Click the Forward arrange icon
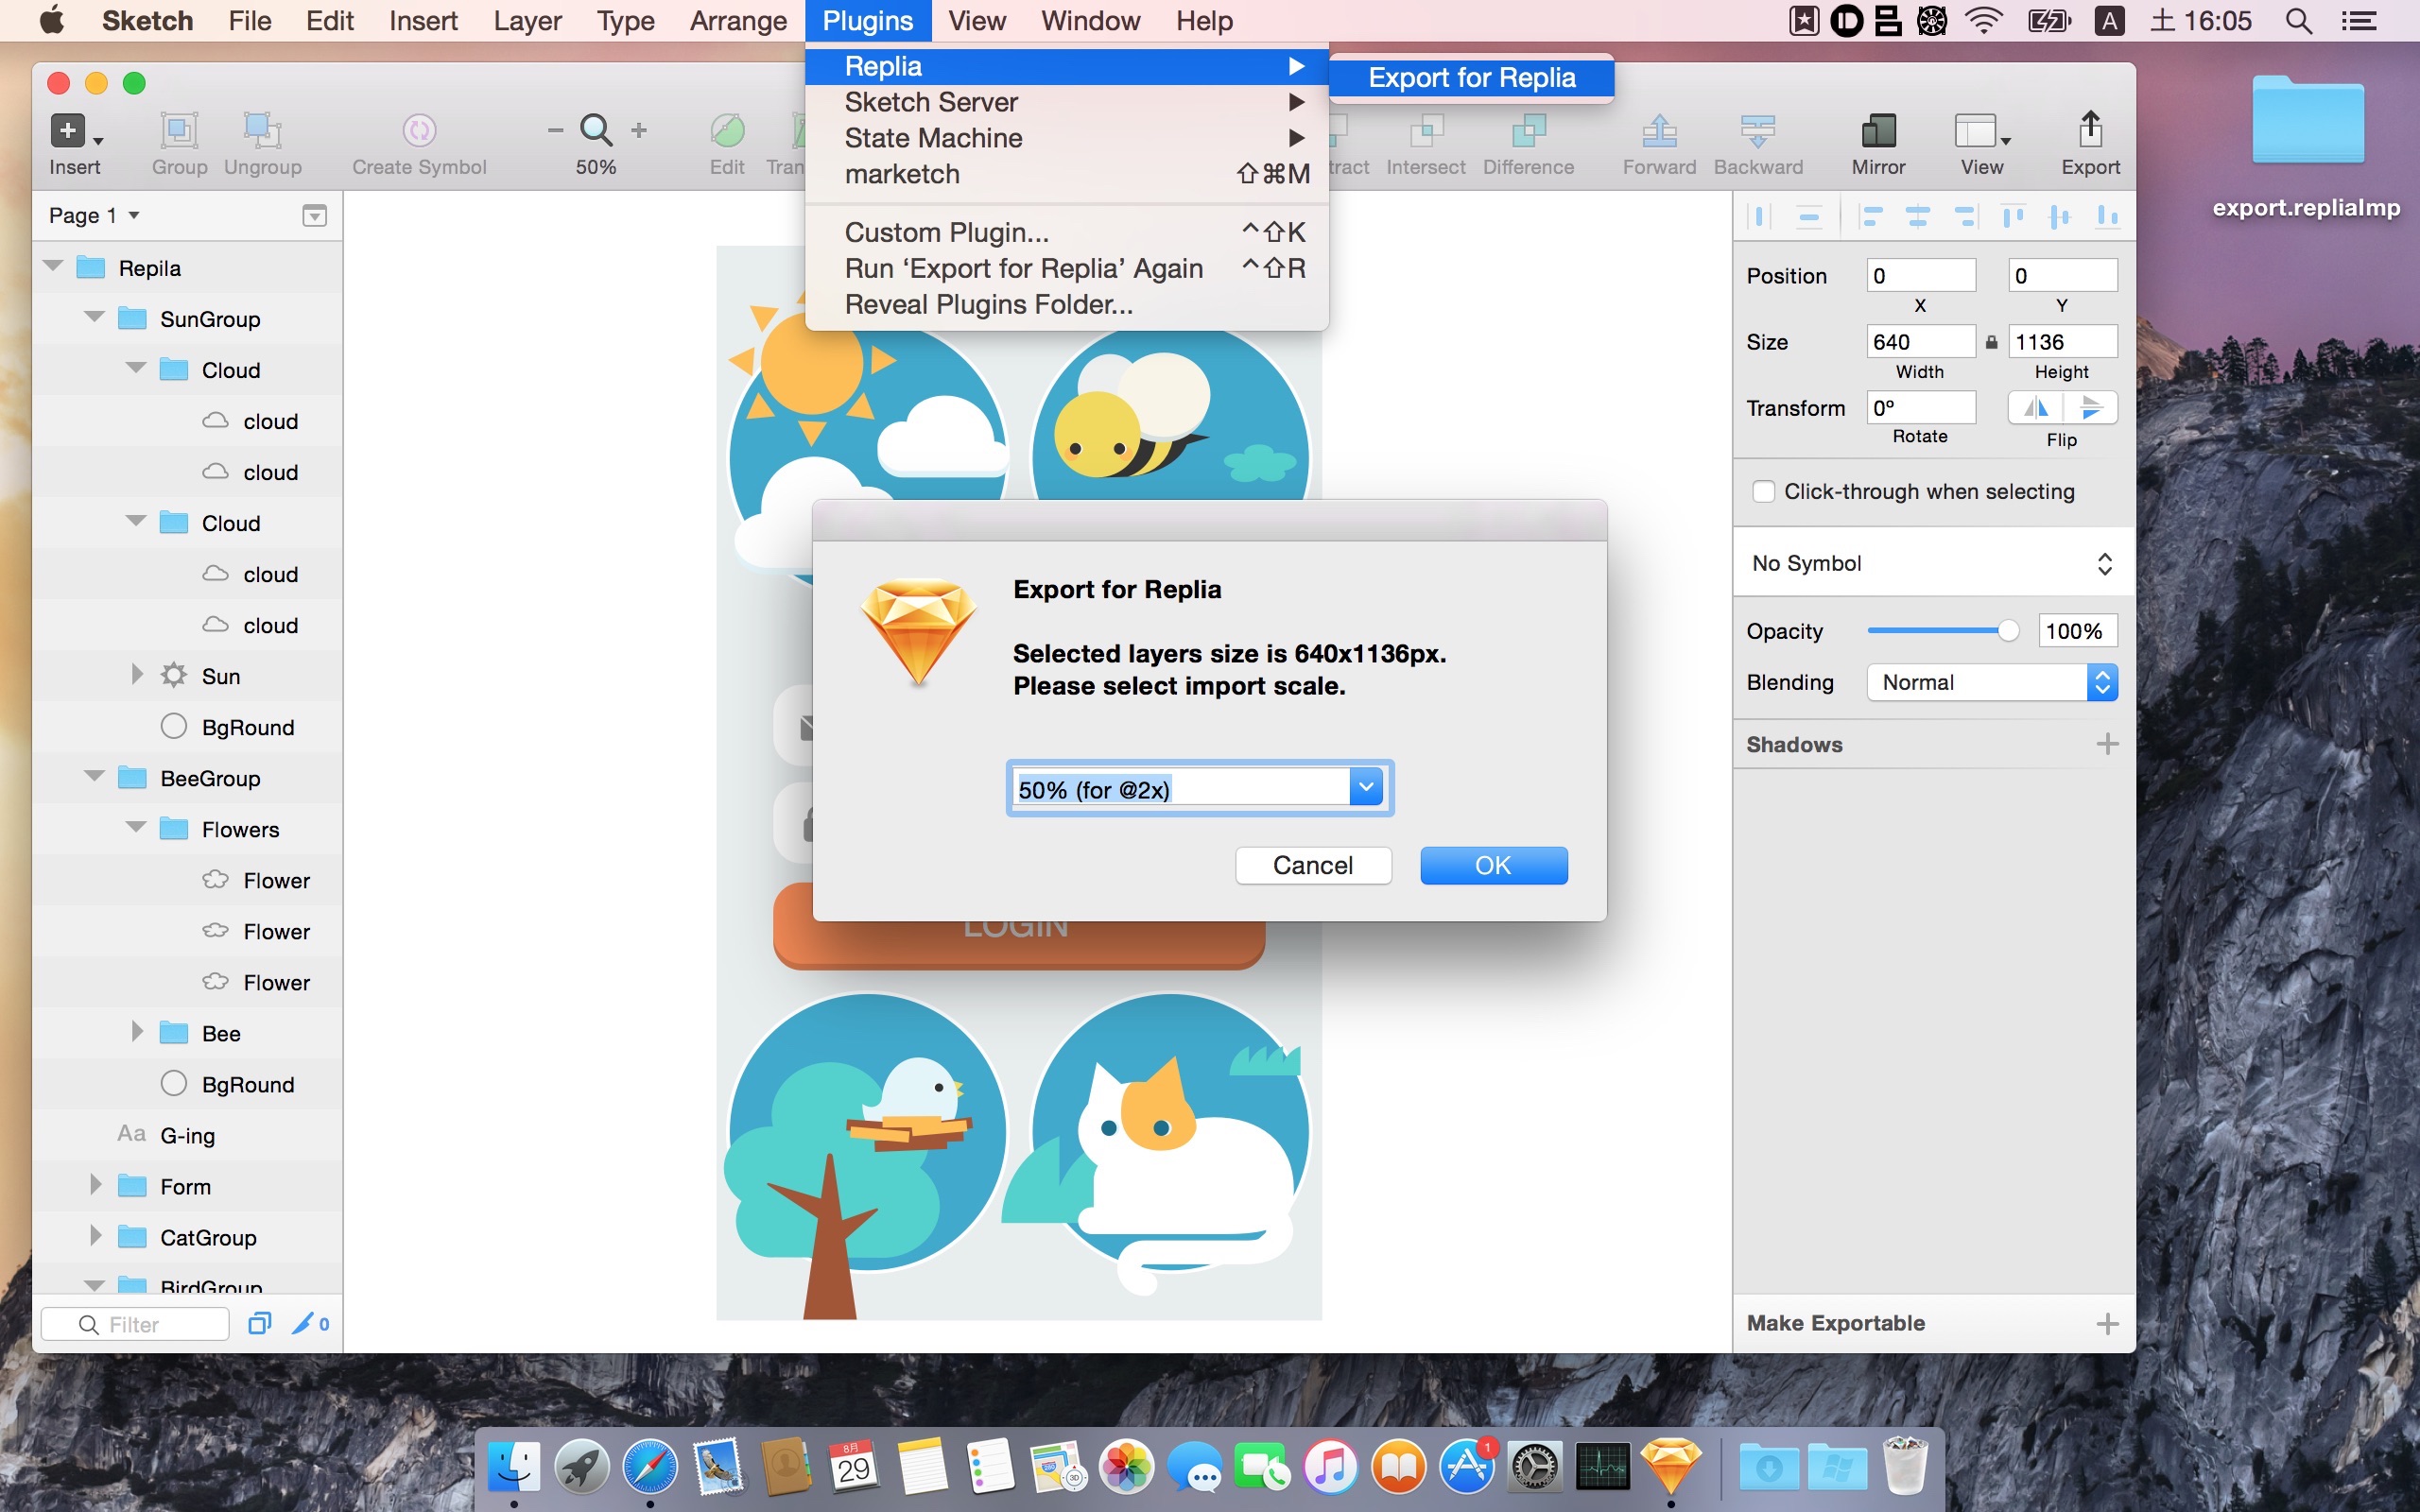This screenshot has height=1512, width=2420. click(x=1659, y=131)
